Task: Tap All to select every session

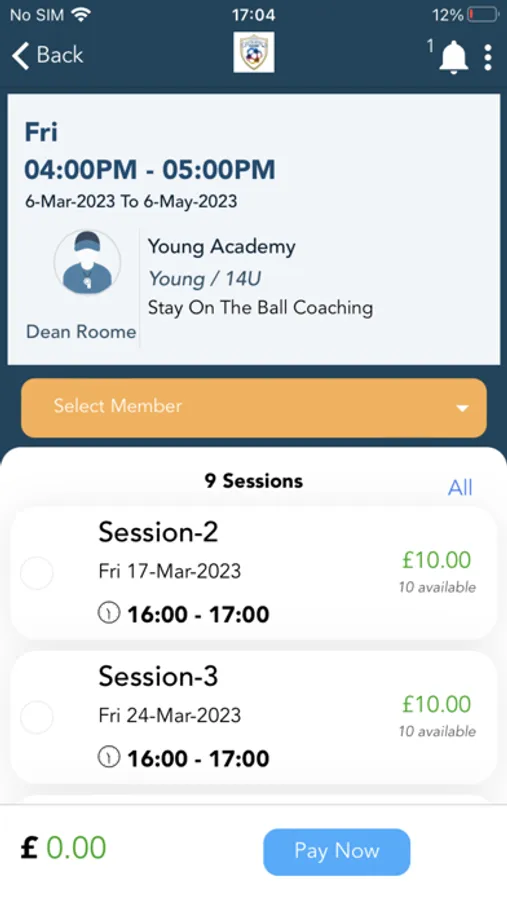Action: pyautogui.click(x=460, y=487)
